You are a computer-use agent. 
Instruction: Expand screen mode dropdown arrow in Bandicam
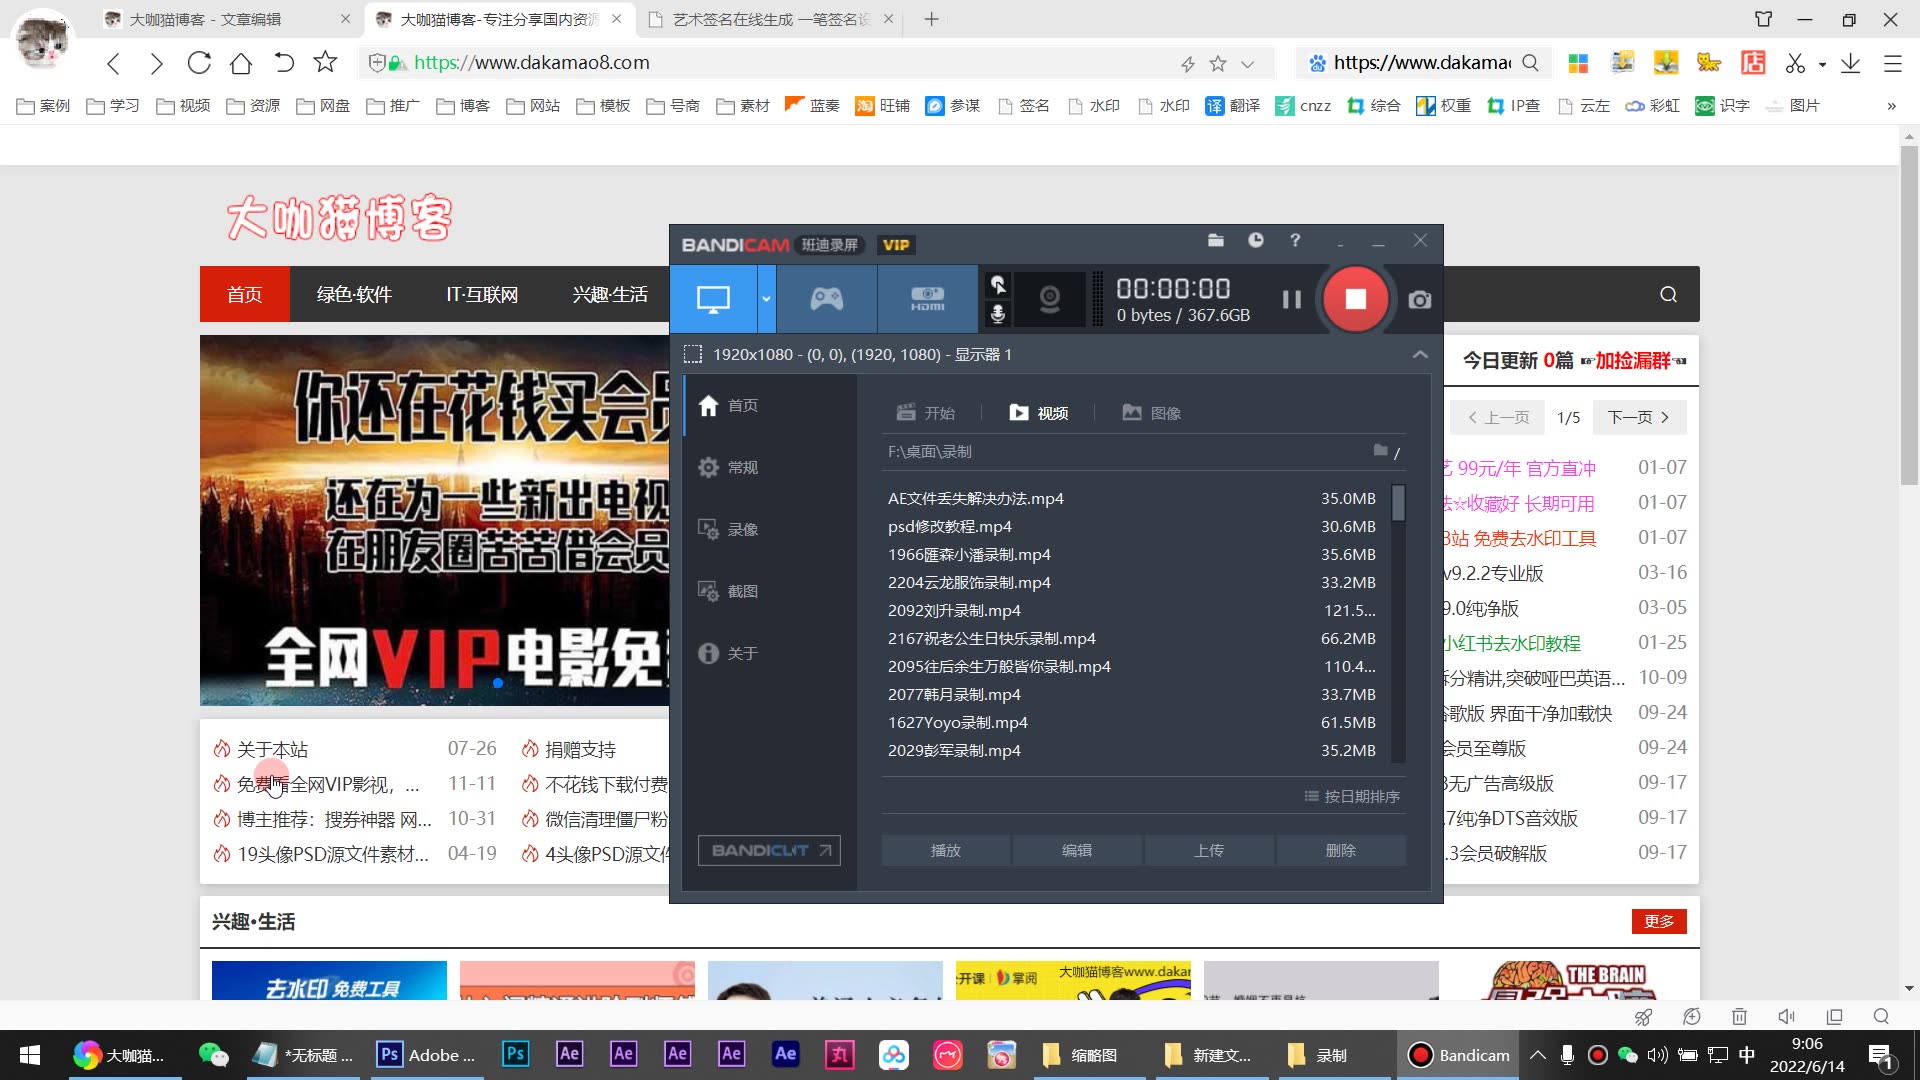(767, 299)
